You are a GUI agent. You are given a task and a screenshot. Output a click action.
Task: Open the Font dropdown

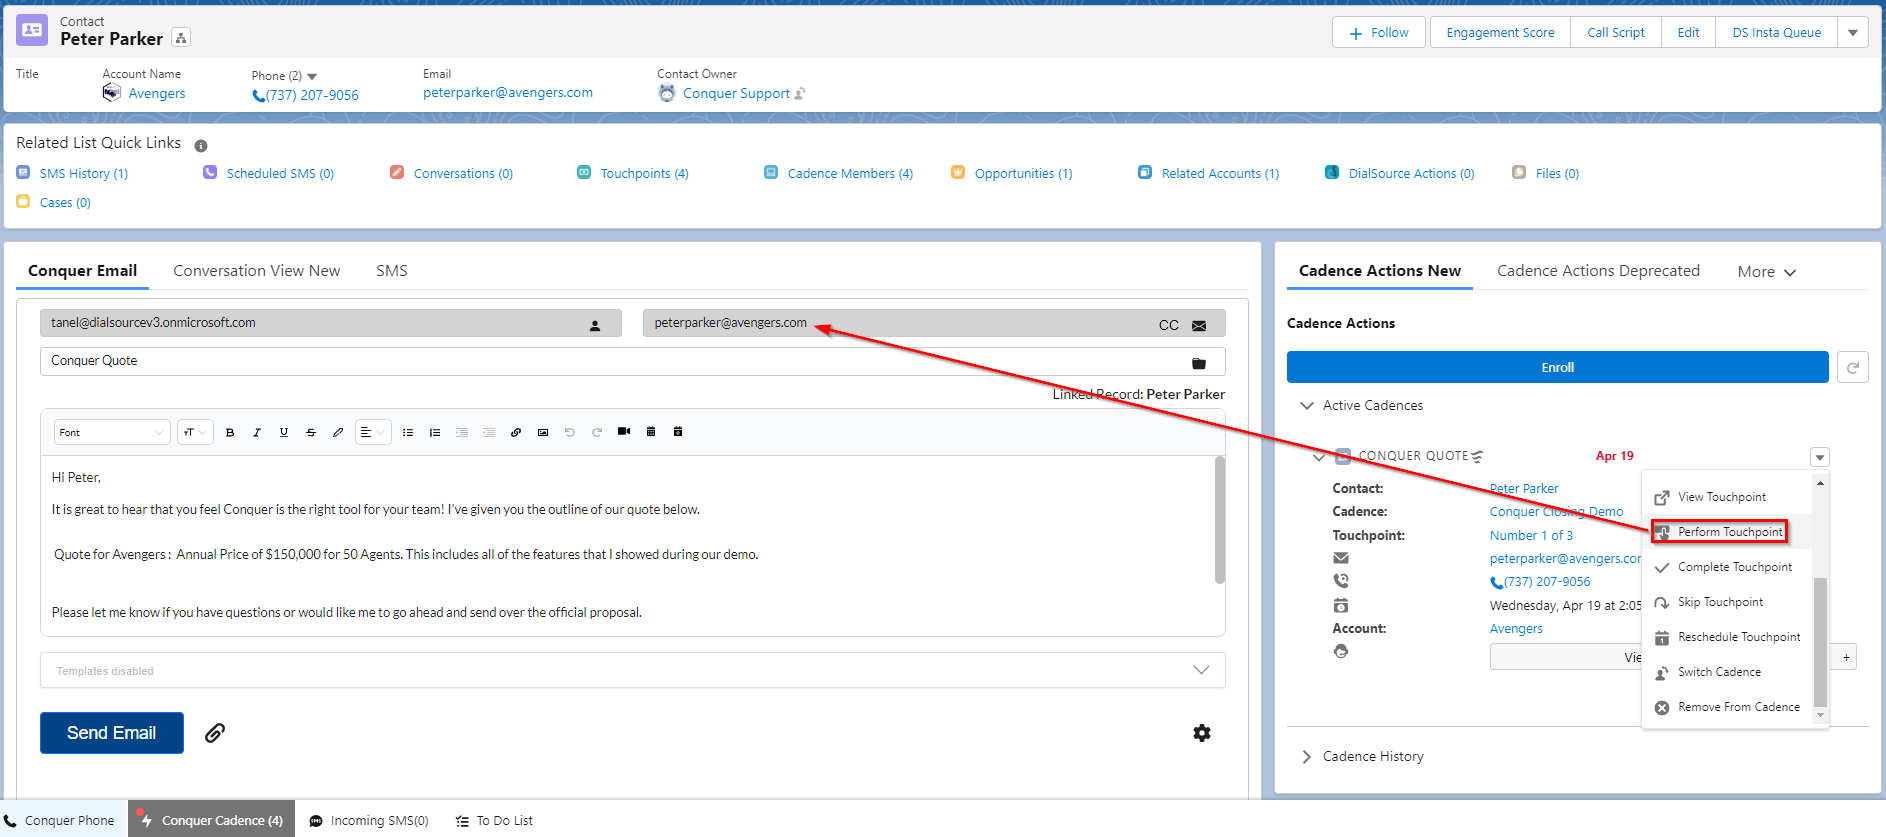point(111,432)
